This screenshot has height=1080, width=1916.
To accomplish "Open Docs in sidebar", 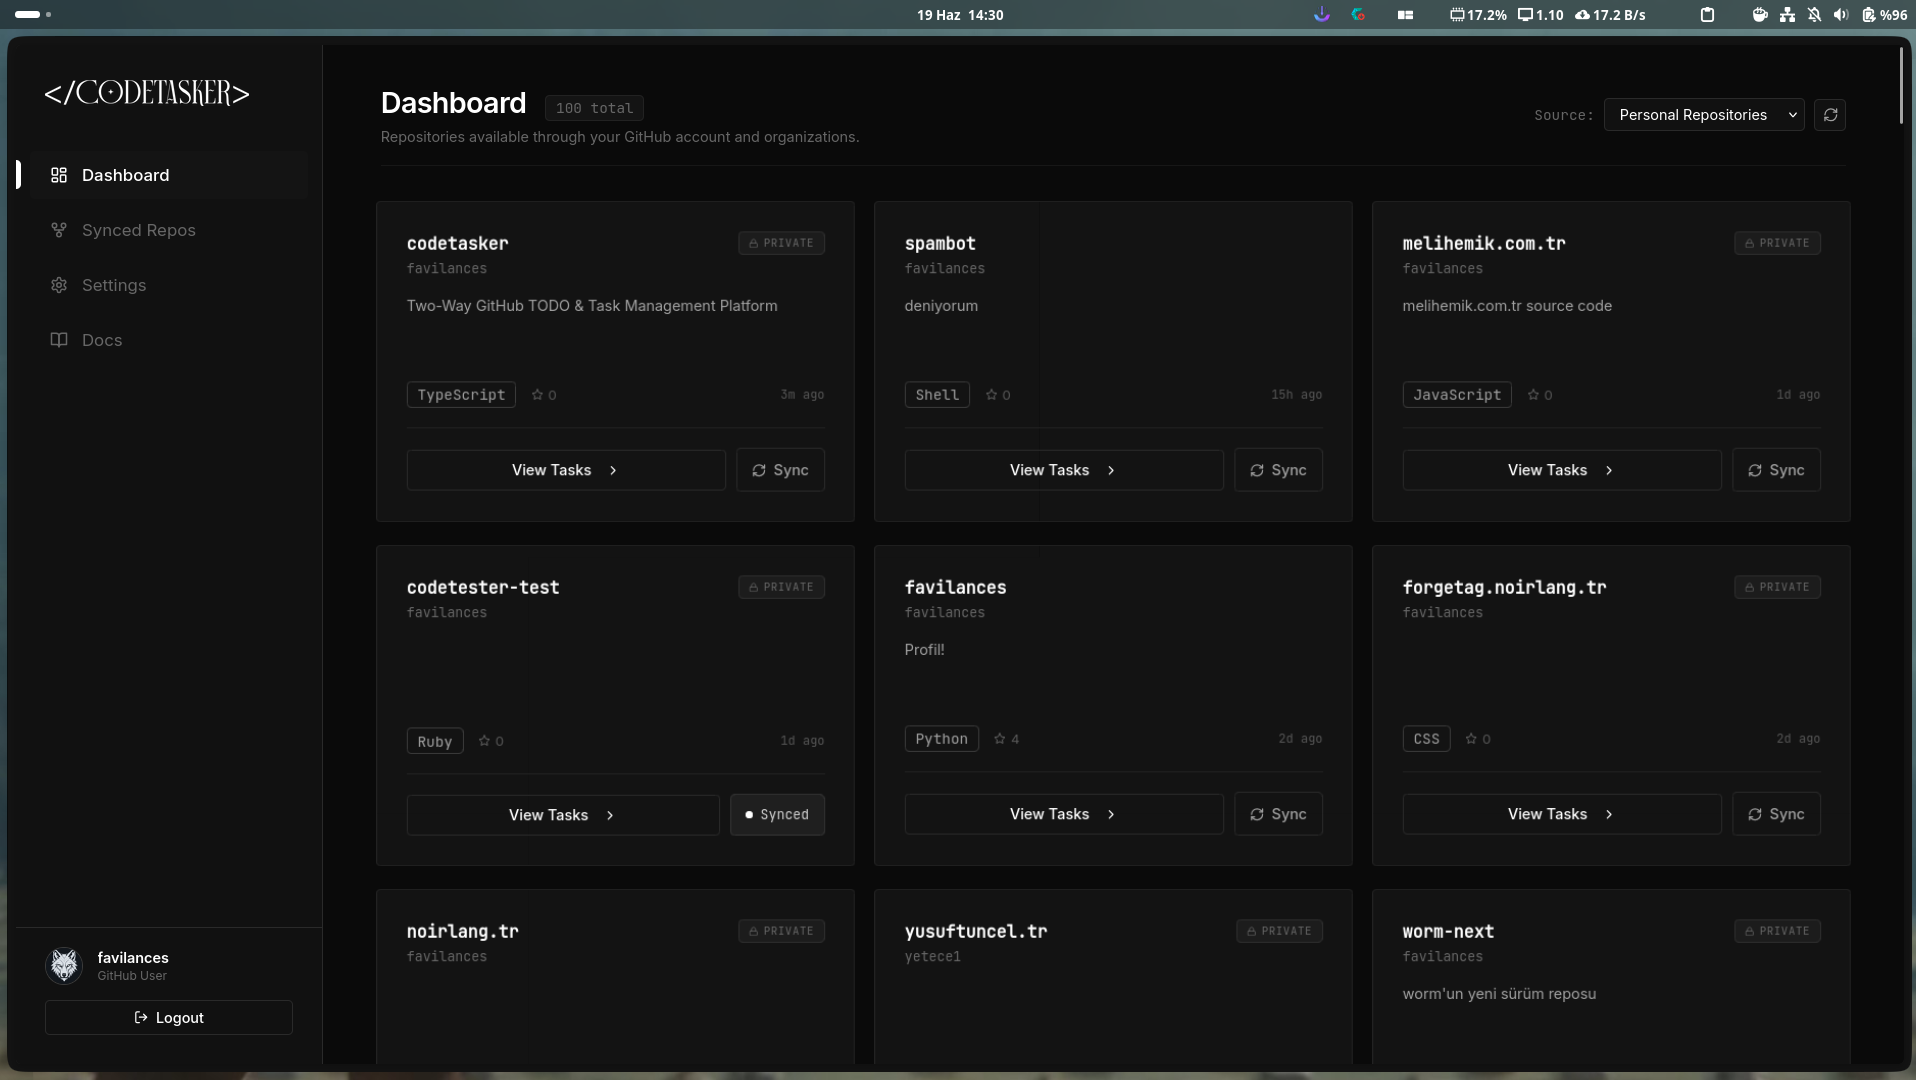I will 168,340.
